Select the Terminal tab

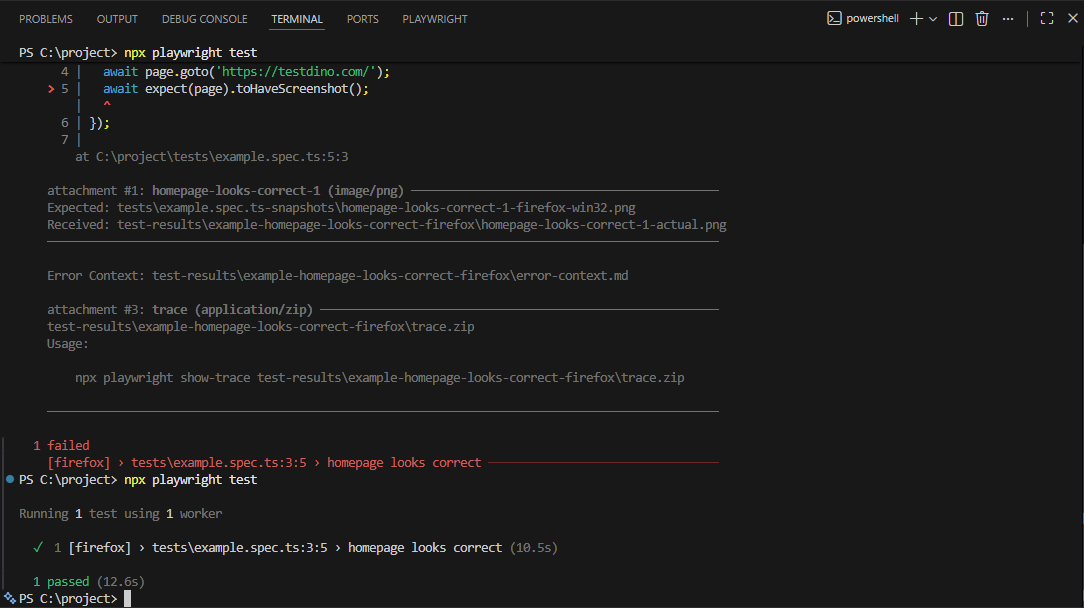click(x=297, y=19)
